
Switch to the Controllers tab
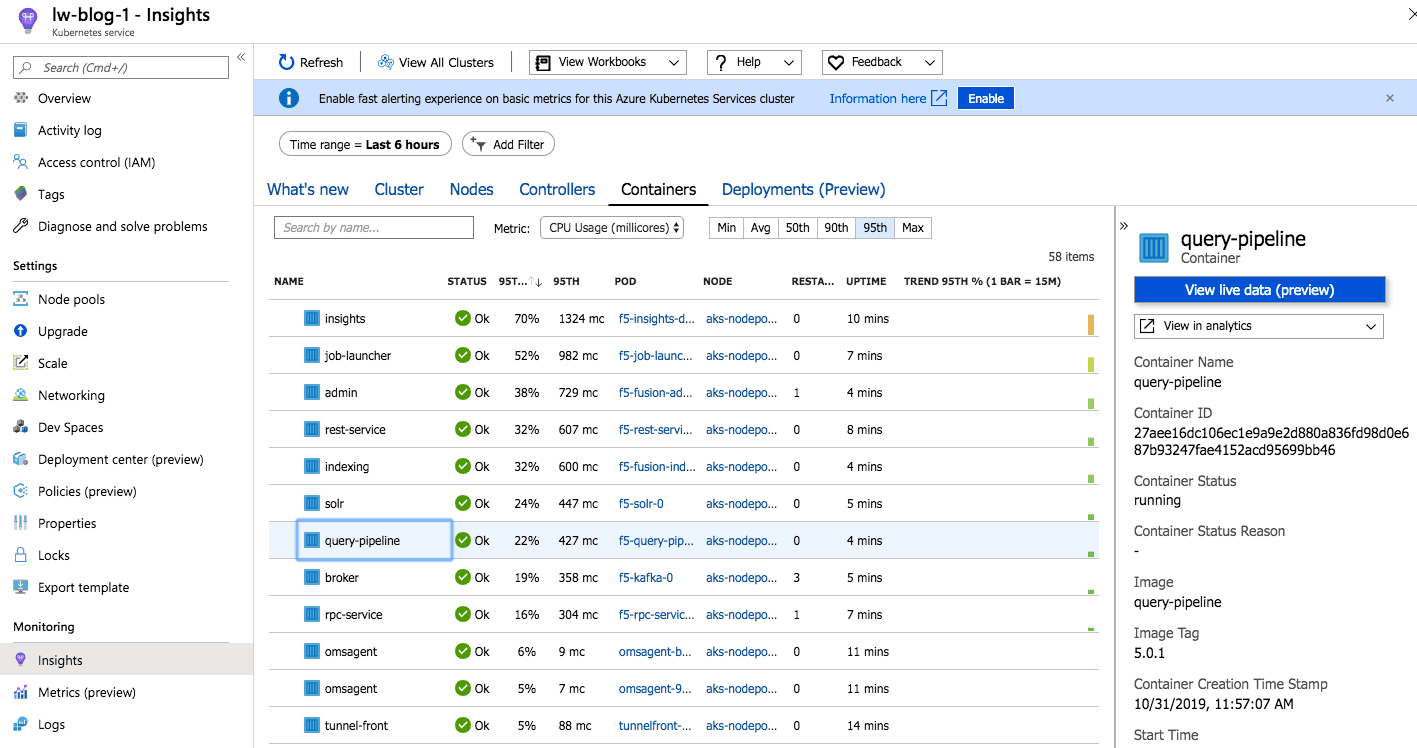(557, 189)
